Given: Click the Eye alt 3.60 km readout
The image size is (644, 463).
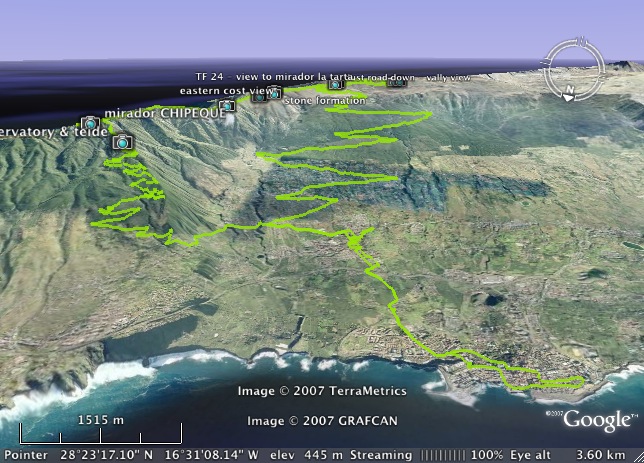Looking at the screenshot, I should [591, 454].
